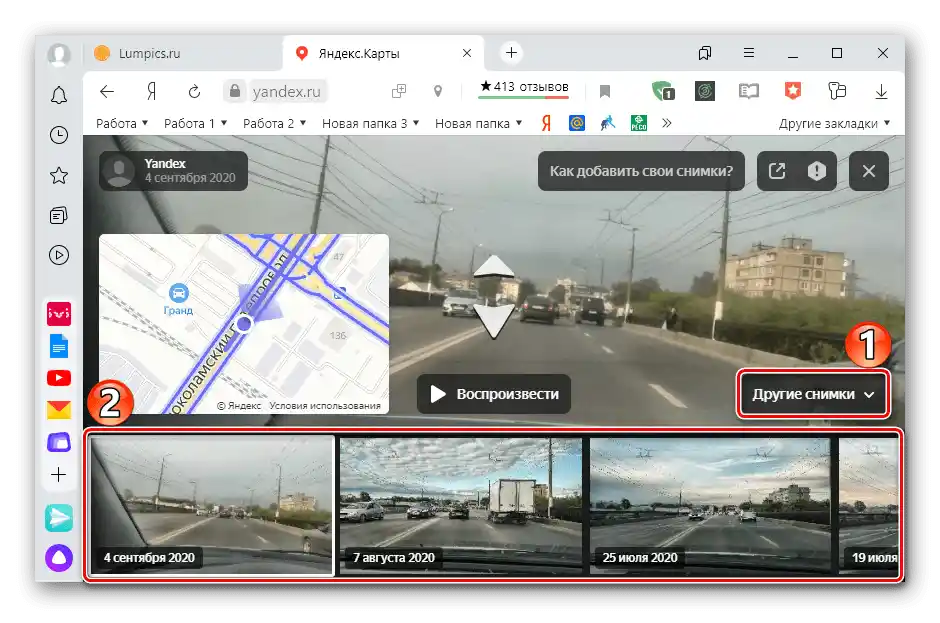Open browsing history clock icon

click(x=59, y=135)
